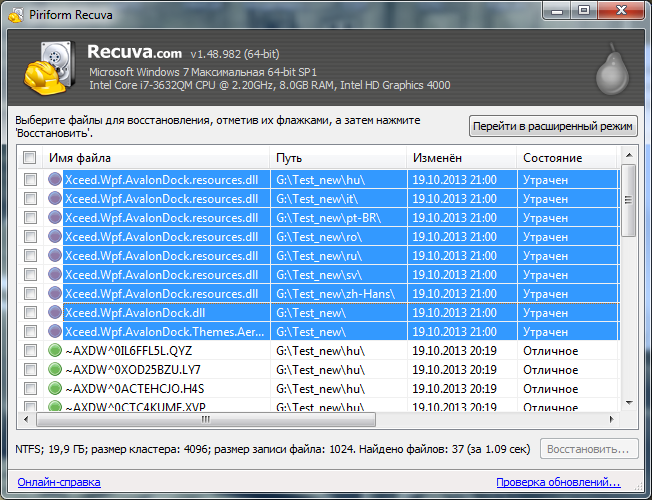Click horizontal scrollbar left arrow
Image resolution: width=652 pixels, height=500 pixels.
26,419
